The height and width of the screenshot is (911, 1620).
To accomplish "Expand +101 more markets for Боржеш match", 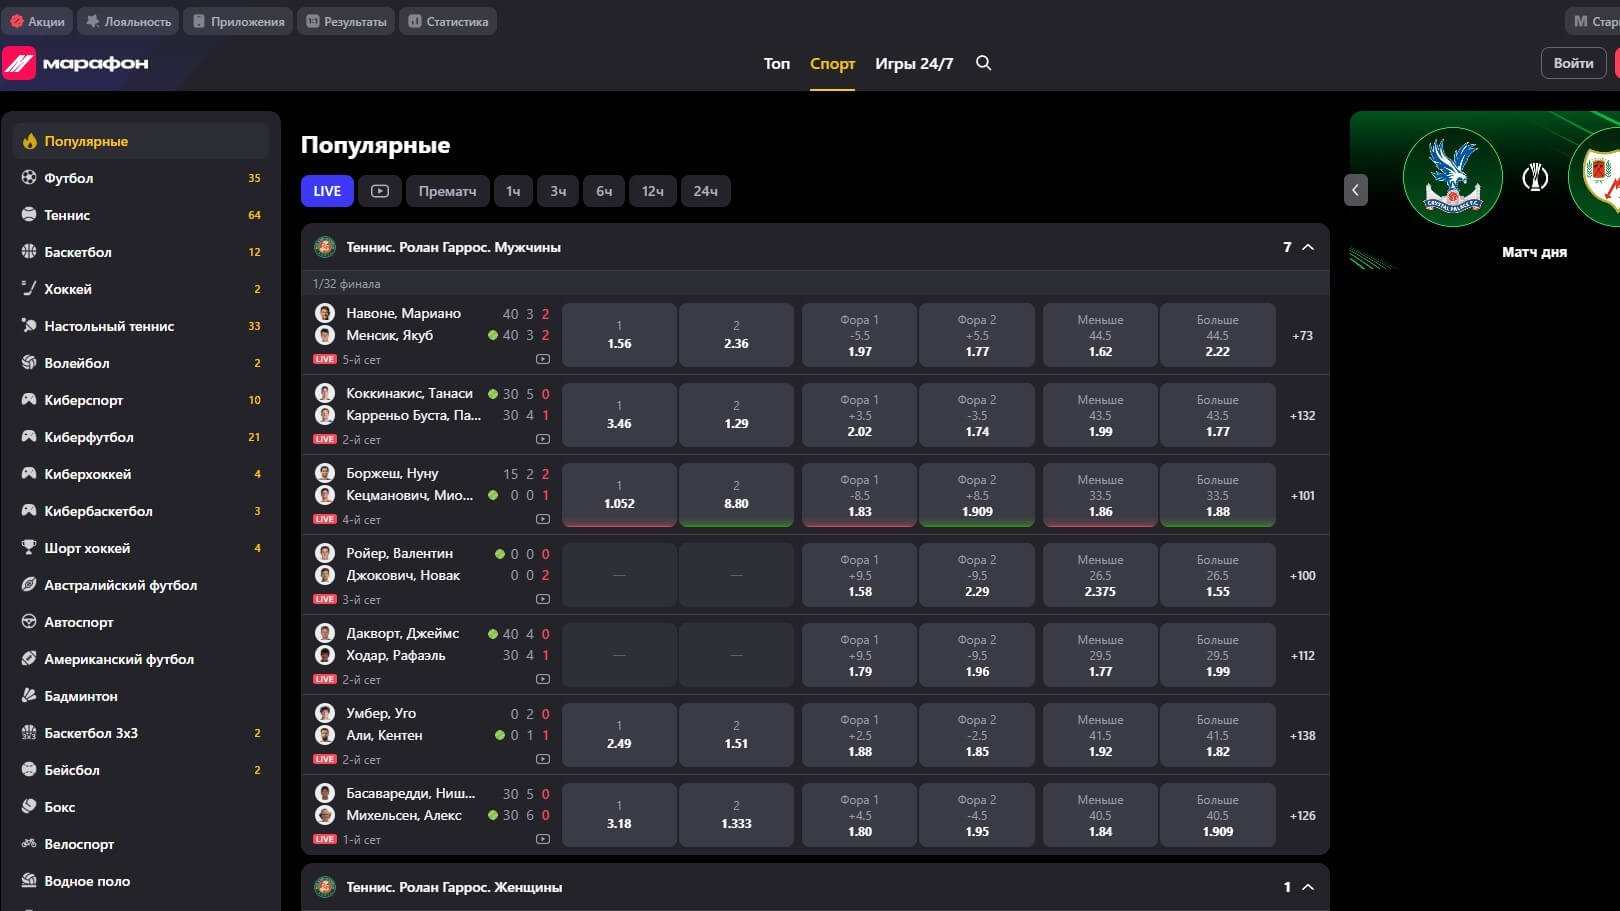I will [x=1302, y=496].
